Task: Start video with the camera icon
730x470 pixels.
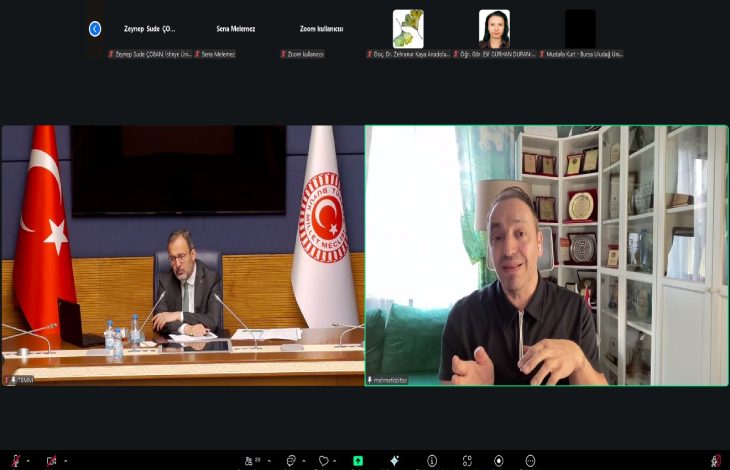Action: tap(51, 461)
